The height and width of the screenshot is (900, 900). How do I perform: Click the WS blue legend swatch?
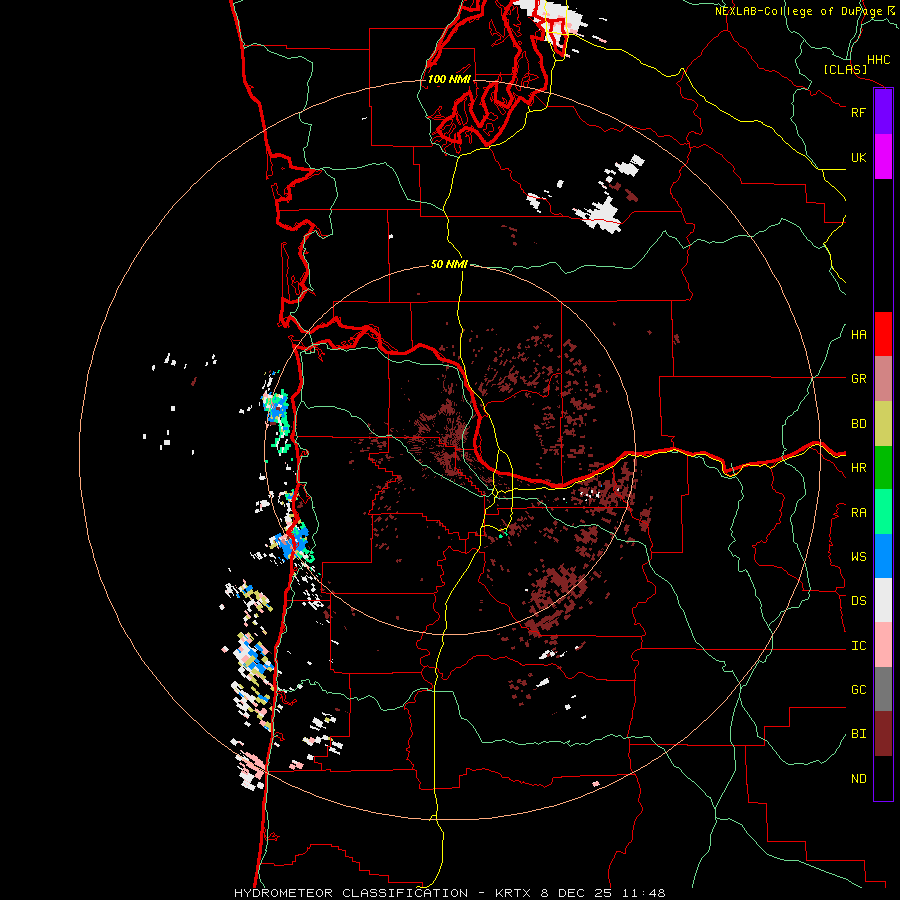pyautogui.click(x=883, y=556)
